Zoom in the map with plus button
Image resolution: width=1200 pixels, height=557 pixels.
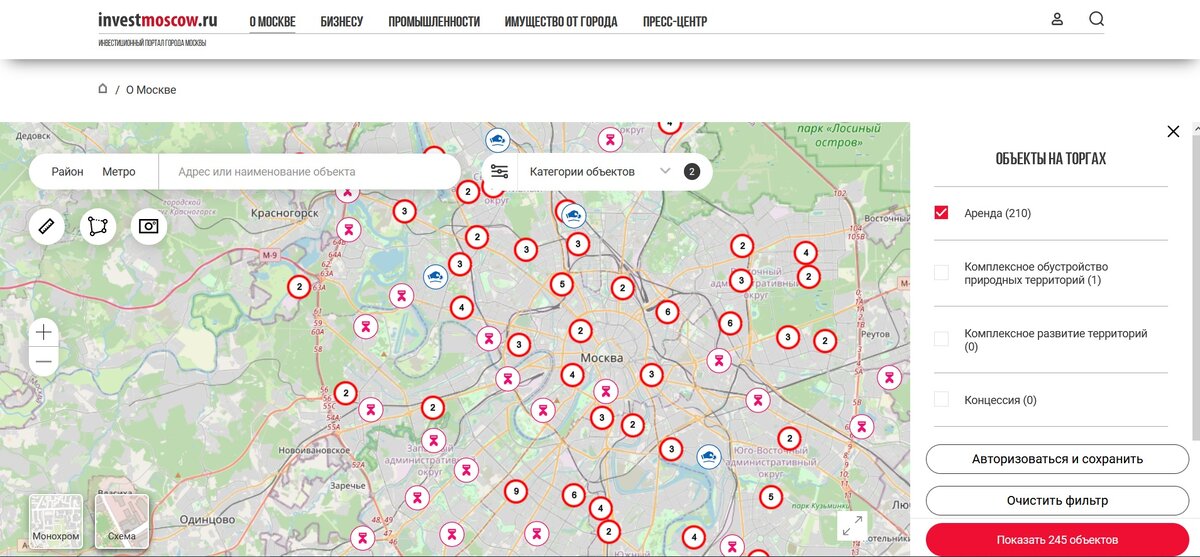44,332
